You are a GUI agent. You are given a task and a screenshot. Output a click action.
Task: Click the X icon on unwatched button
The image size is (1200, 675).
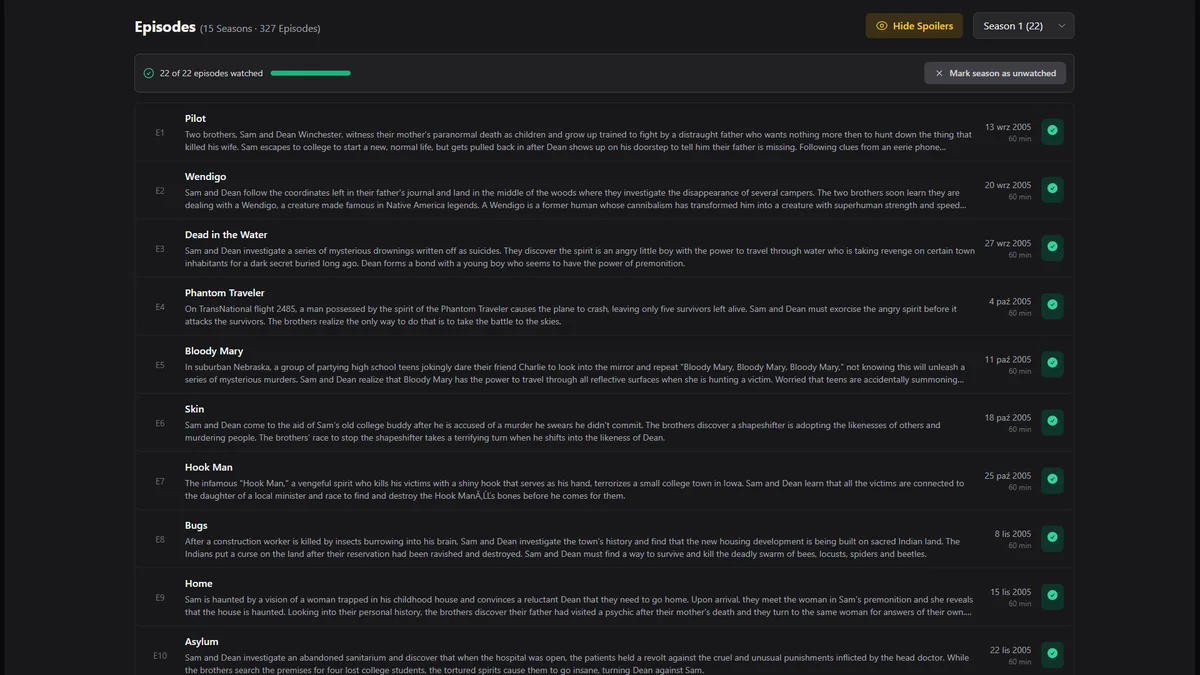click(939, 73)
